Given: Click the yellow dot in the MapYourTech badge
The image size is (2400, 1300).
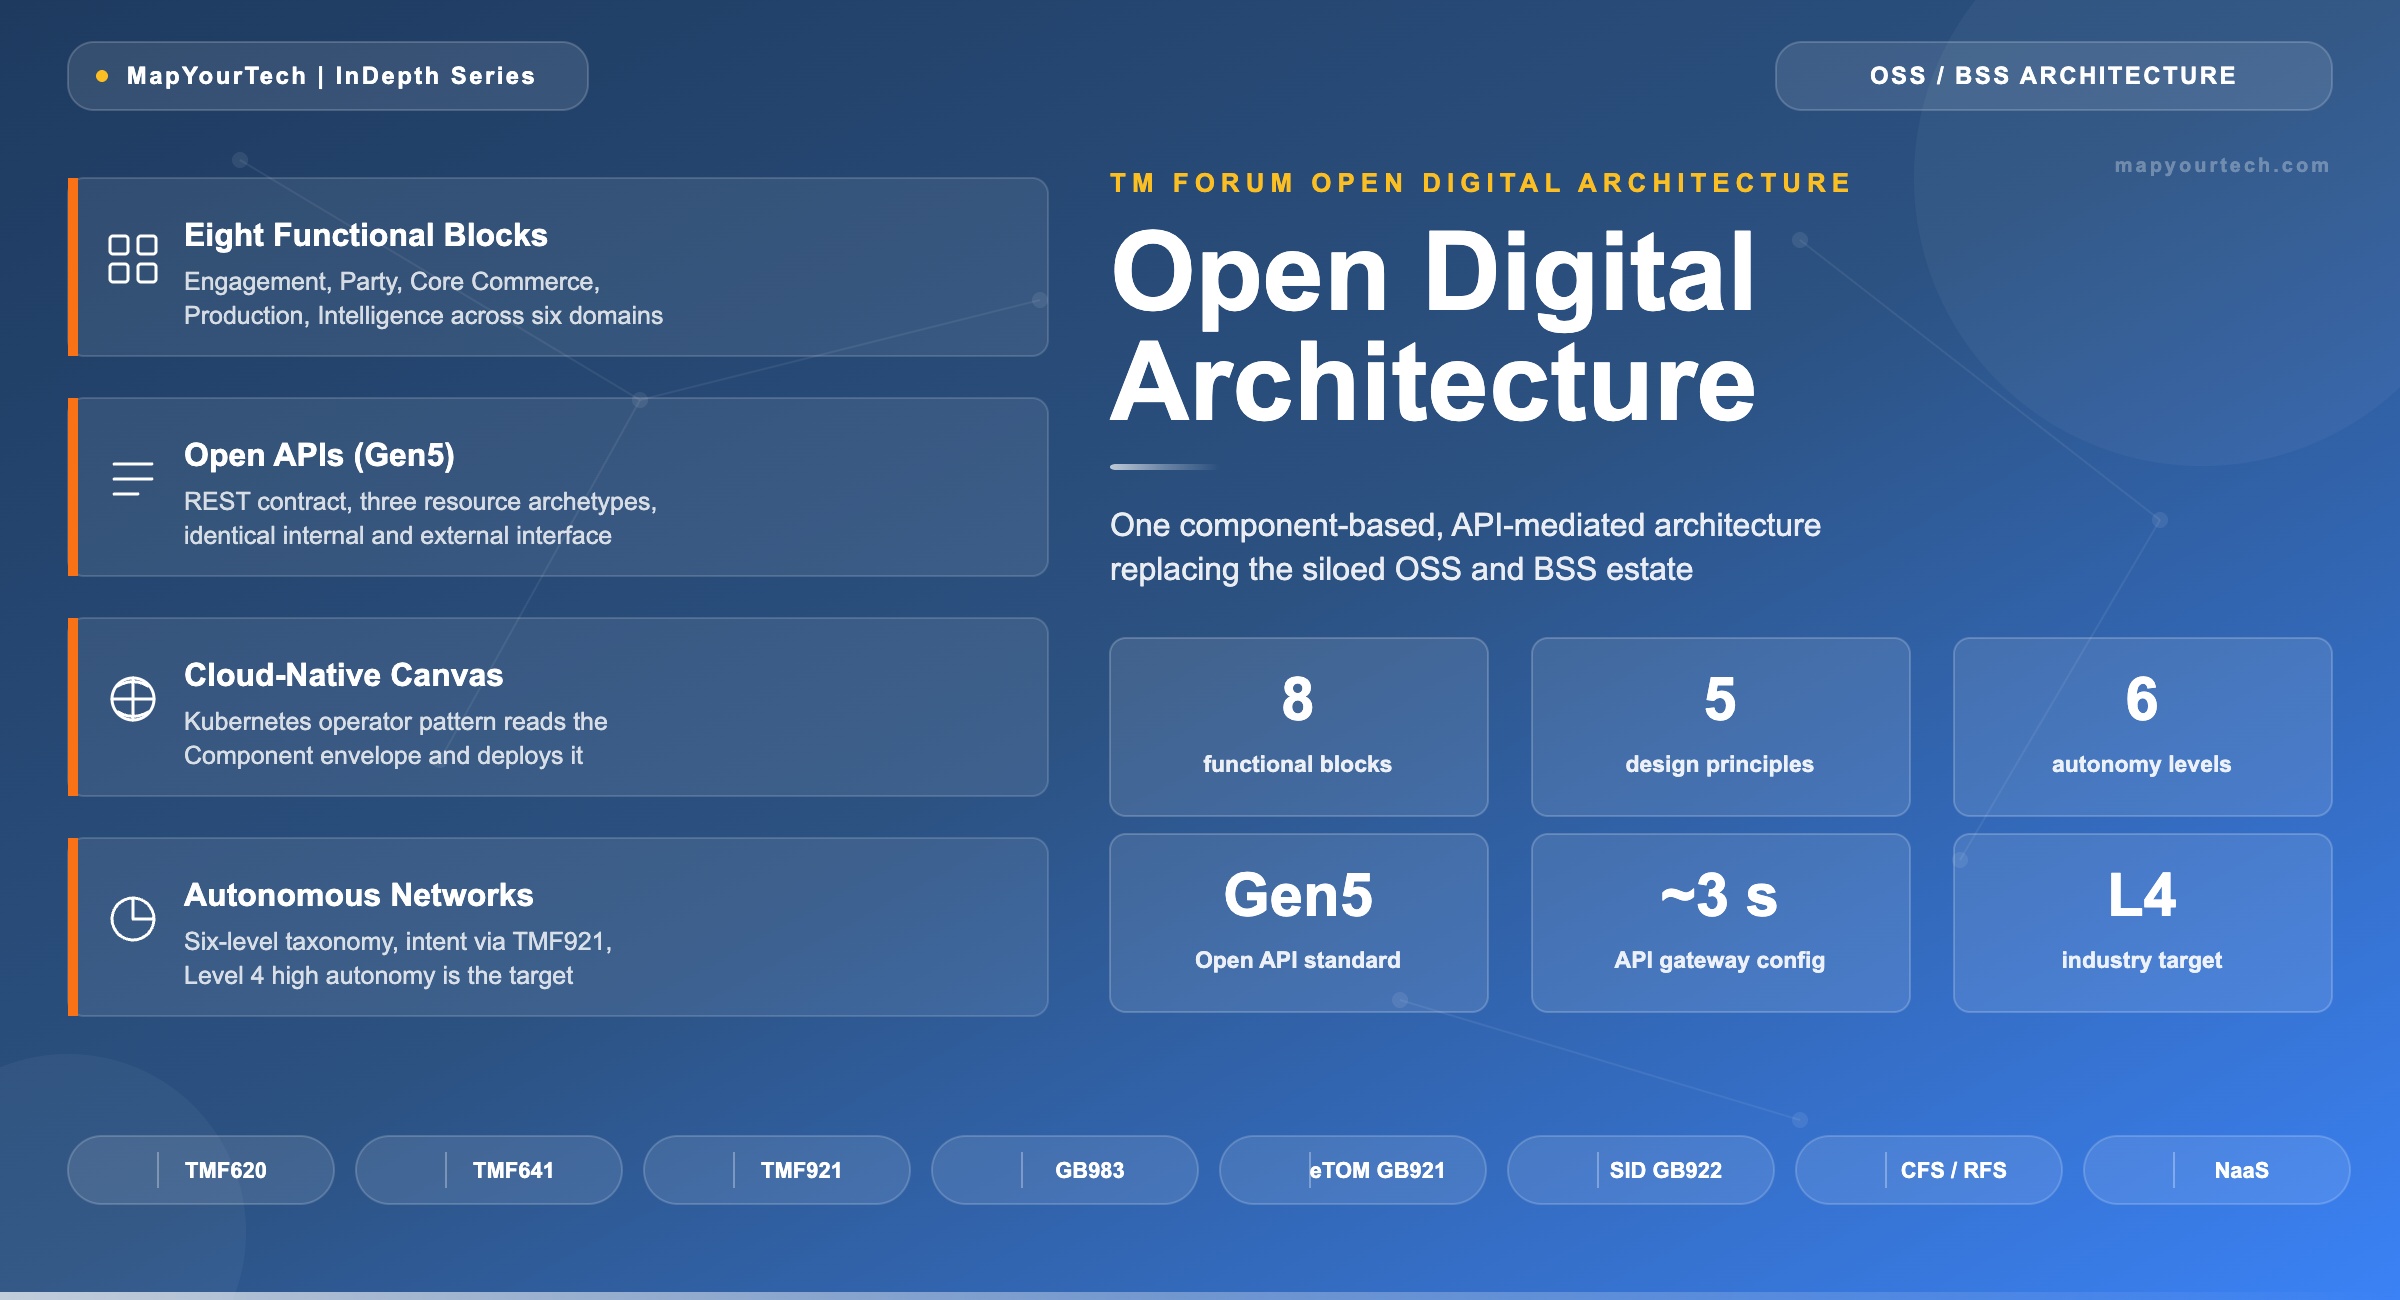Looking at the screenshot, I should coord(102,76).
